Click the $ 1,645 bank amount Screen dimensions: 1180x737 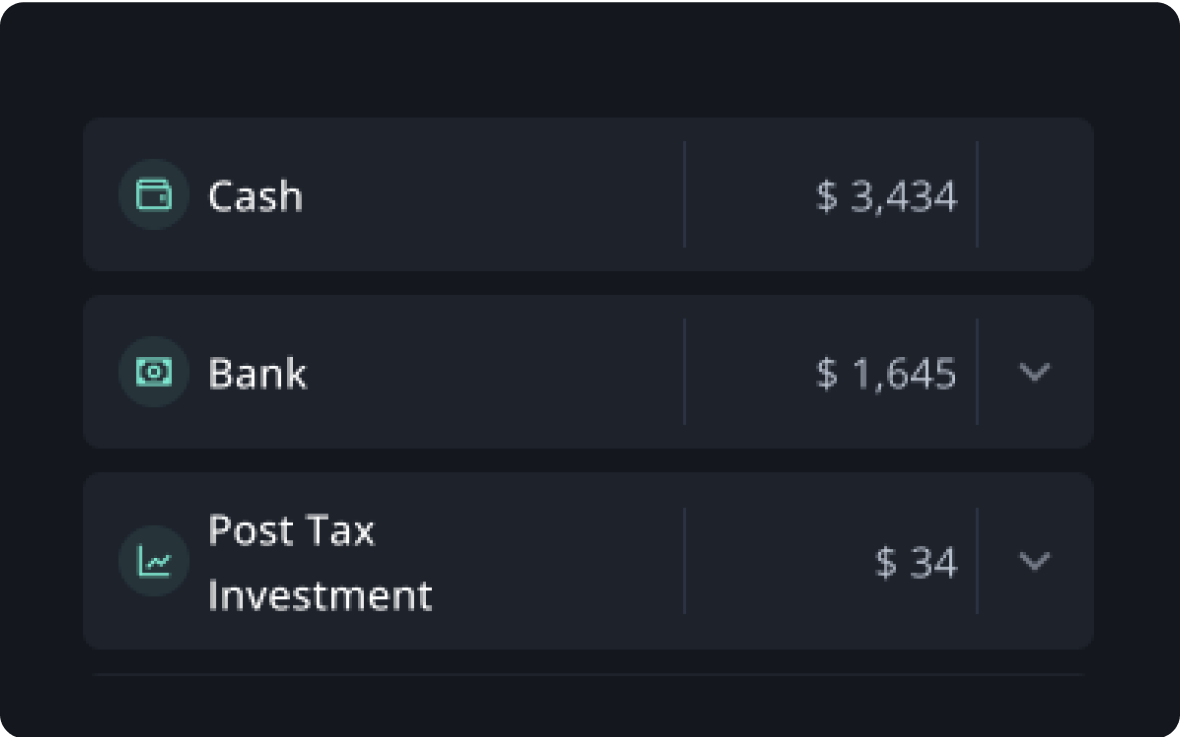[887, 373]
